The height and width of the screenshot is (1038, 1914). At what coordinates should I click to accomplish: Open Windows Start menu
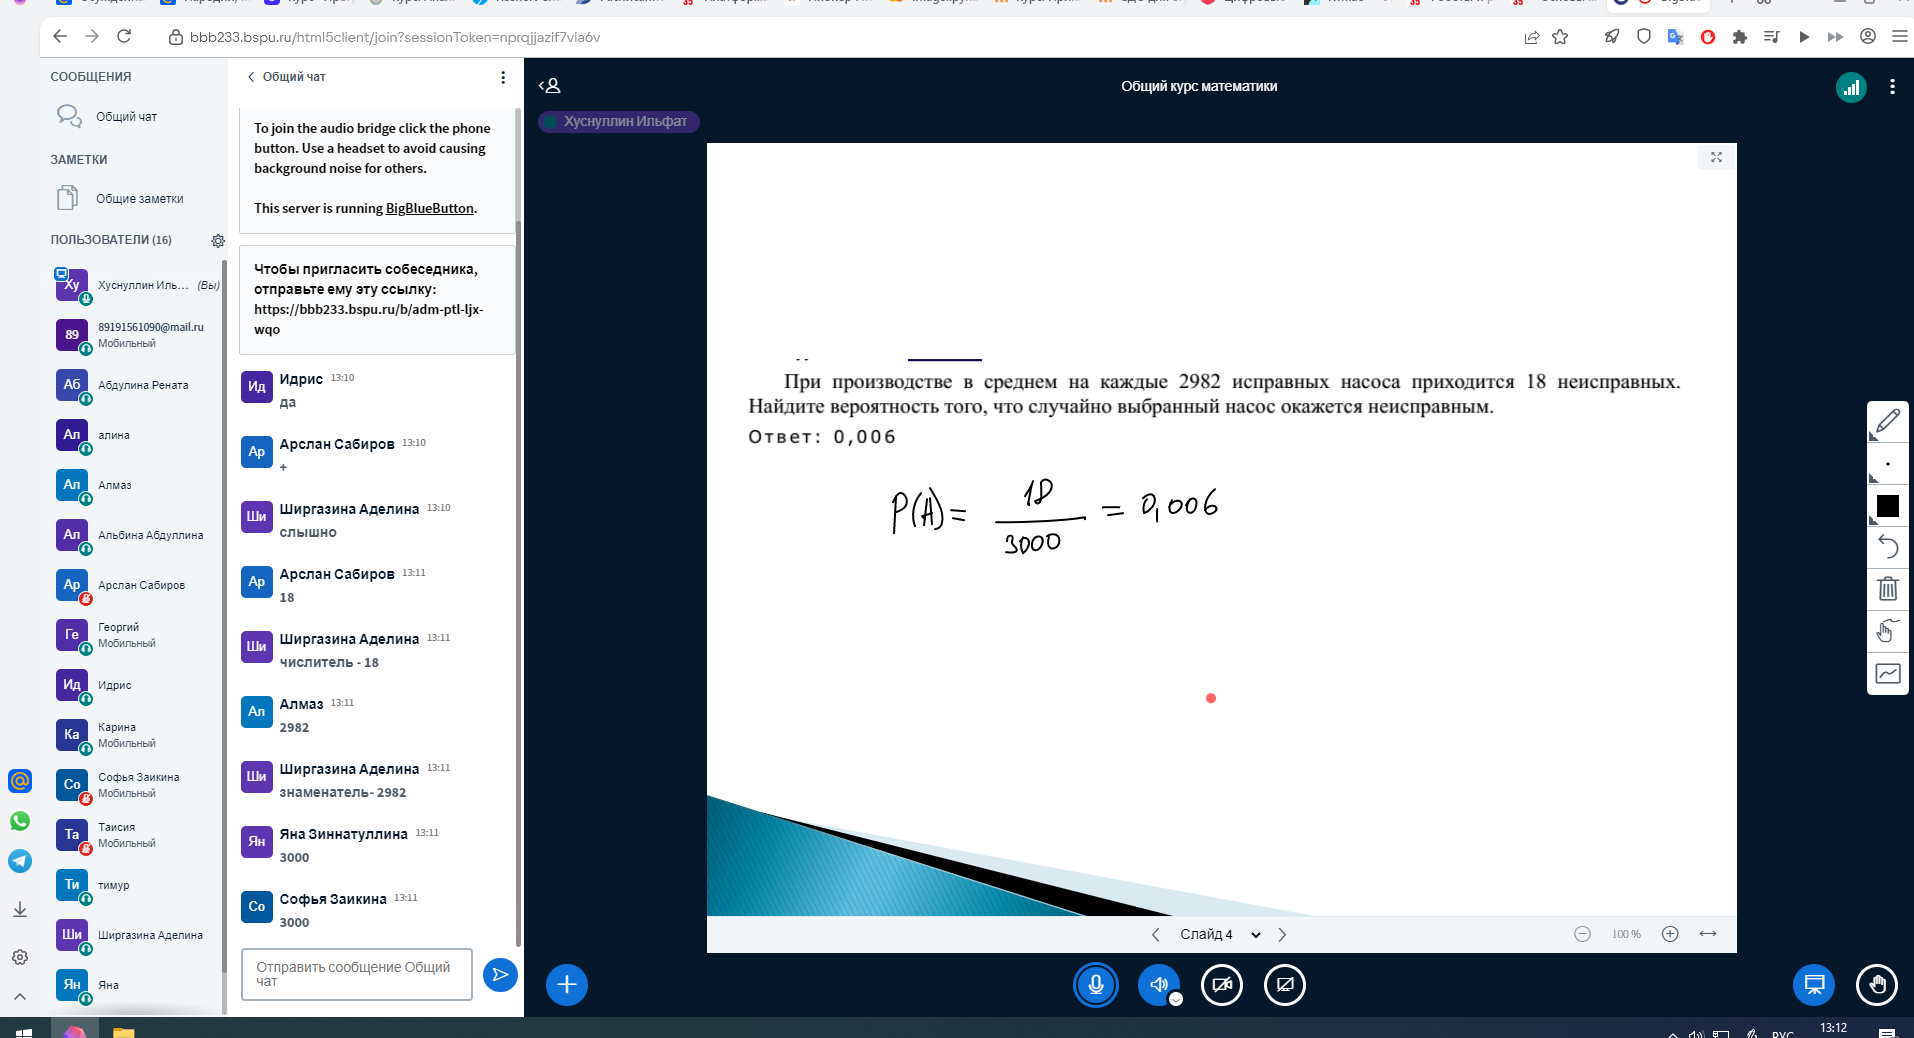[x=24, y=1031]
